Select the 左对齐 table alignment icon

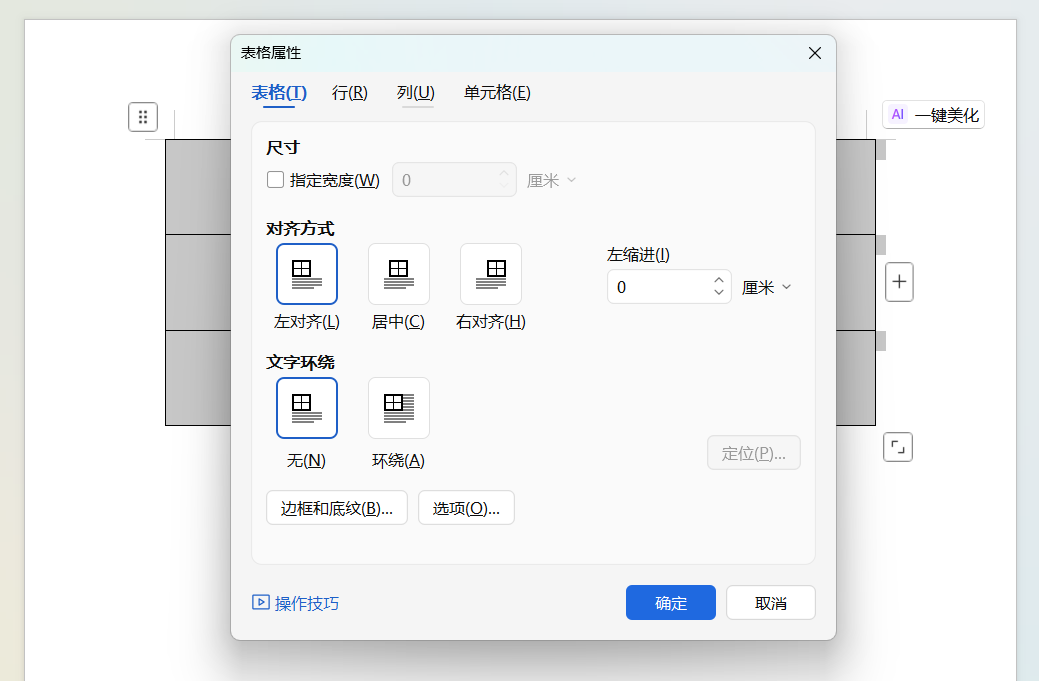(306, 273)
